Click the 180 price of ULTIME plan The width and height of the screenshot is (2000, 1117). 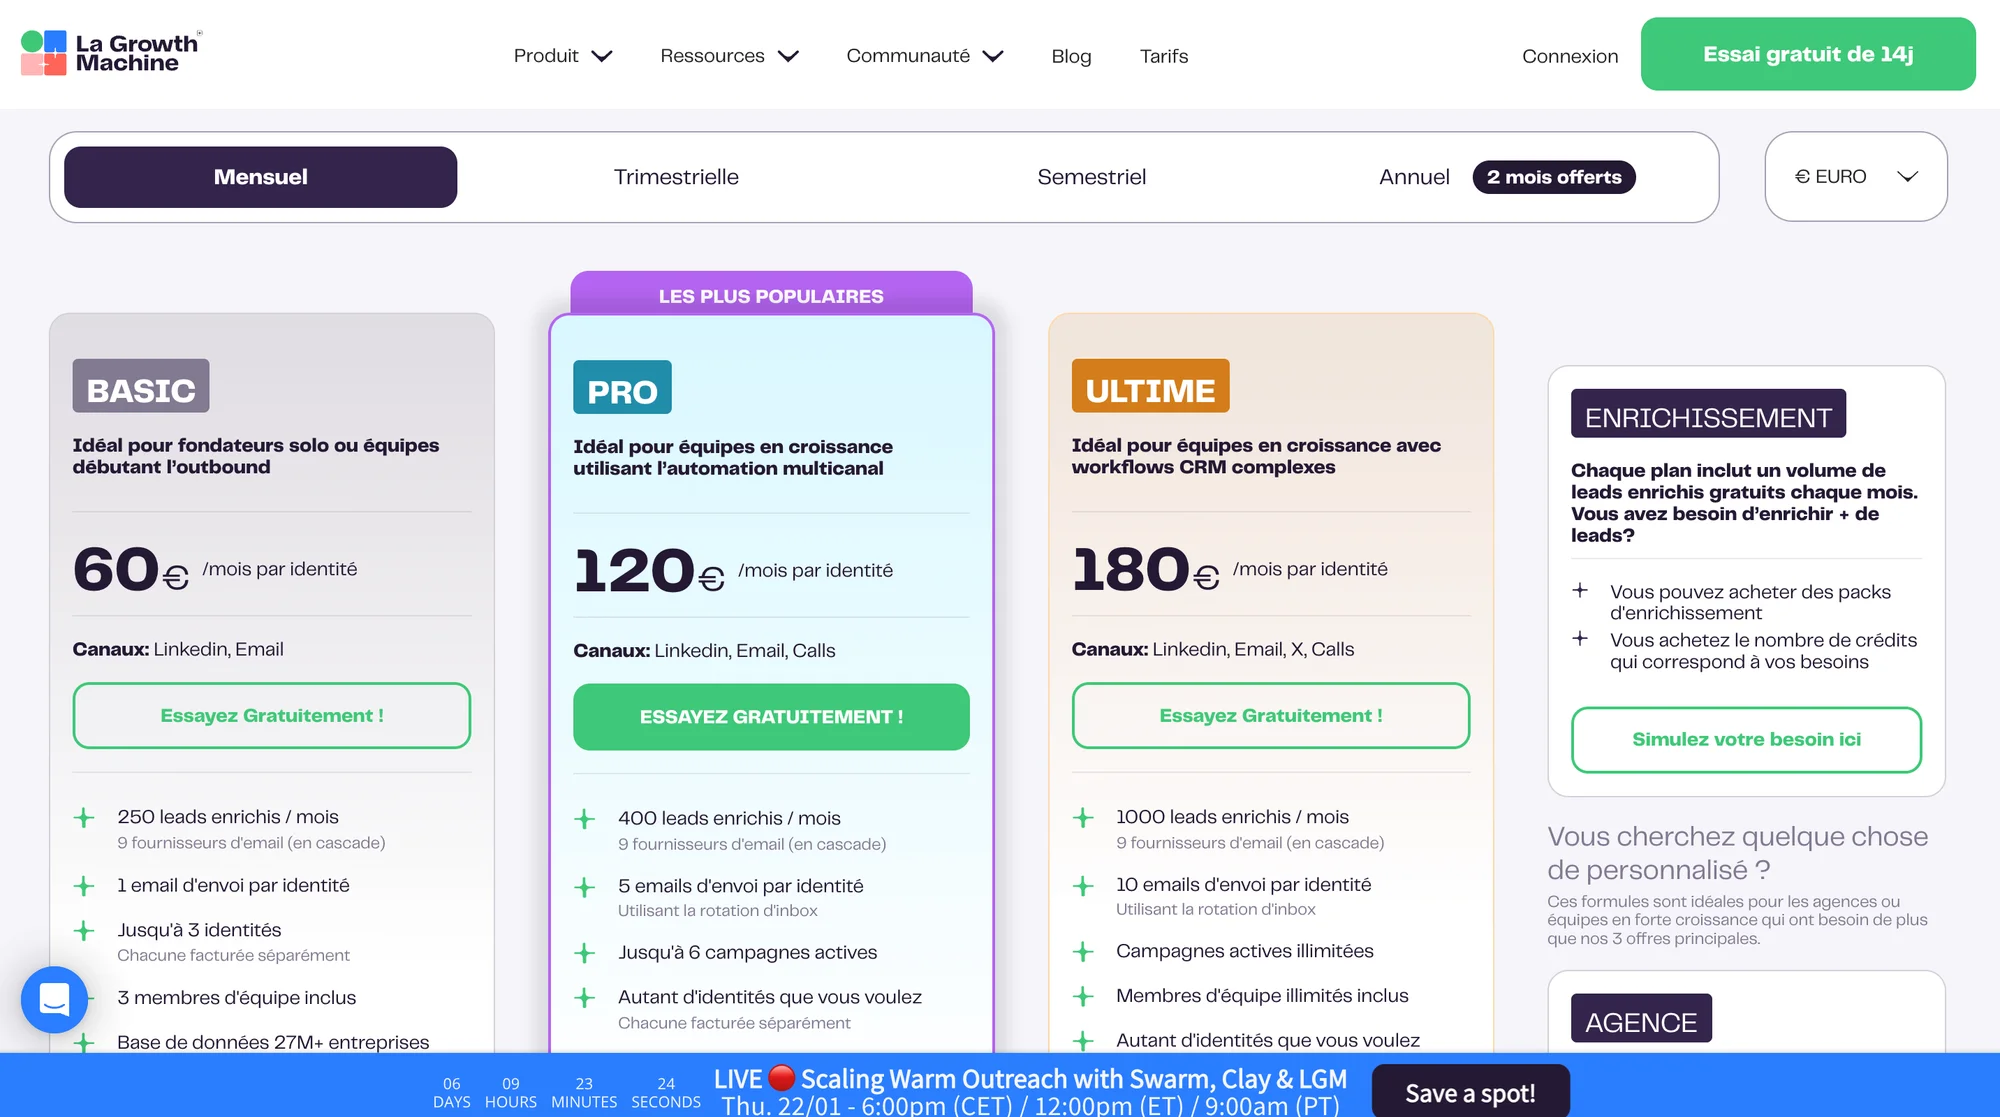click(x=1130, y=570)
